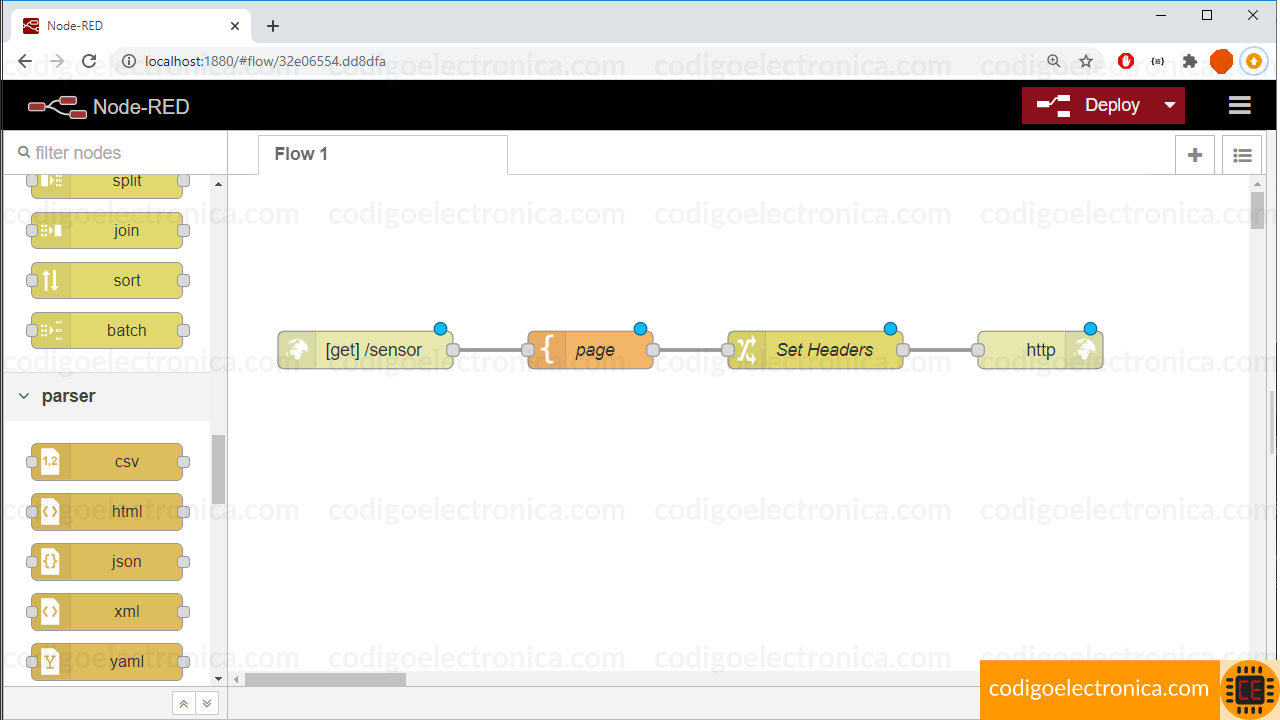Screen dimensions: 1280x720
Task: Open browser zoom magnifier icon
Action: point(1054,61)
